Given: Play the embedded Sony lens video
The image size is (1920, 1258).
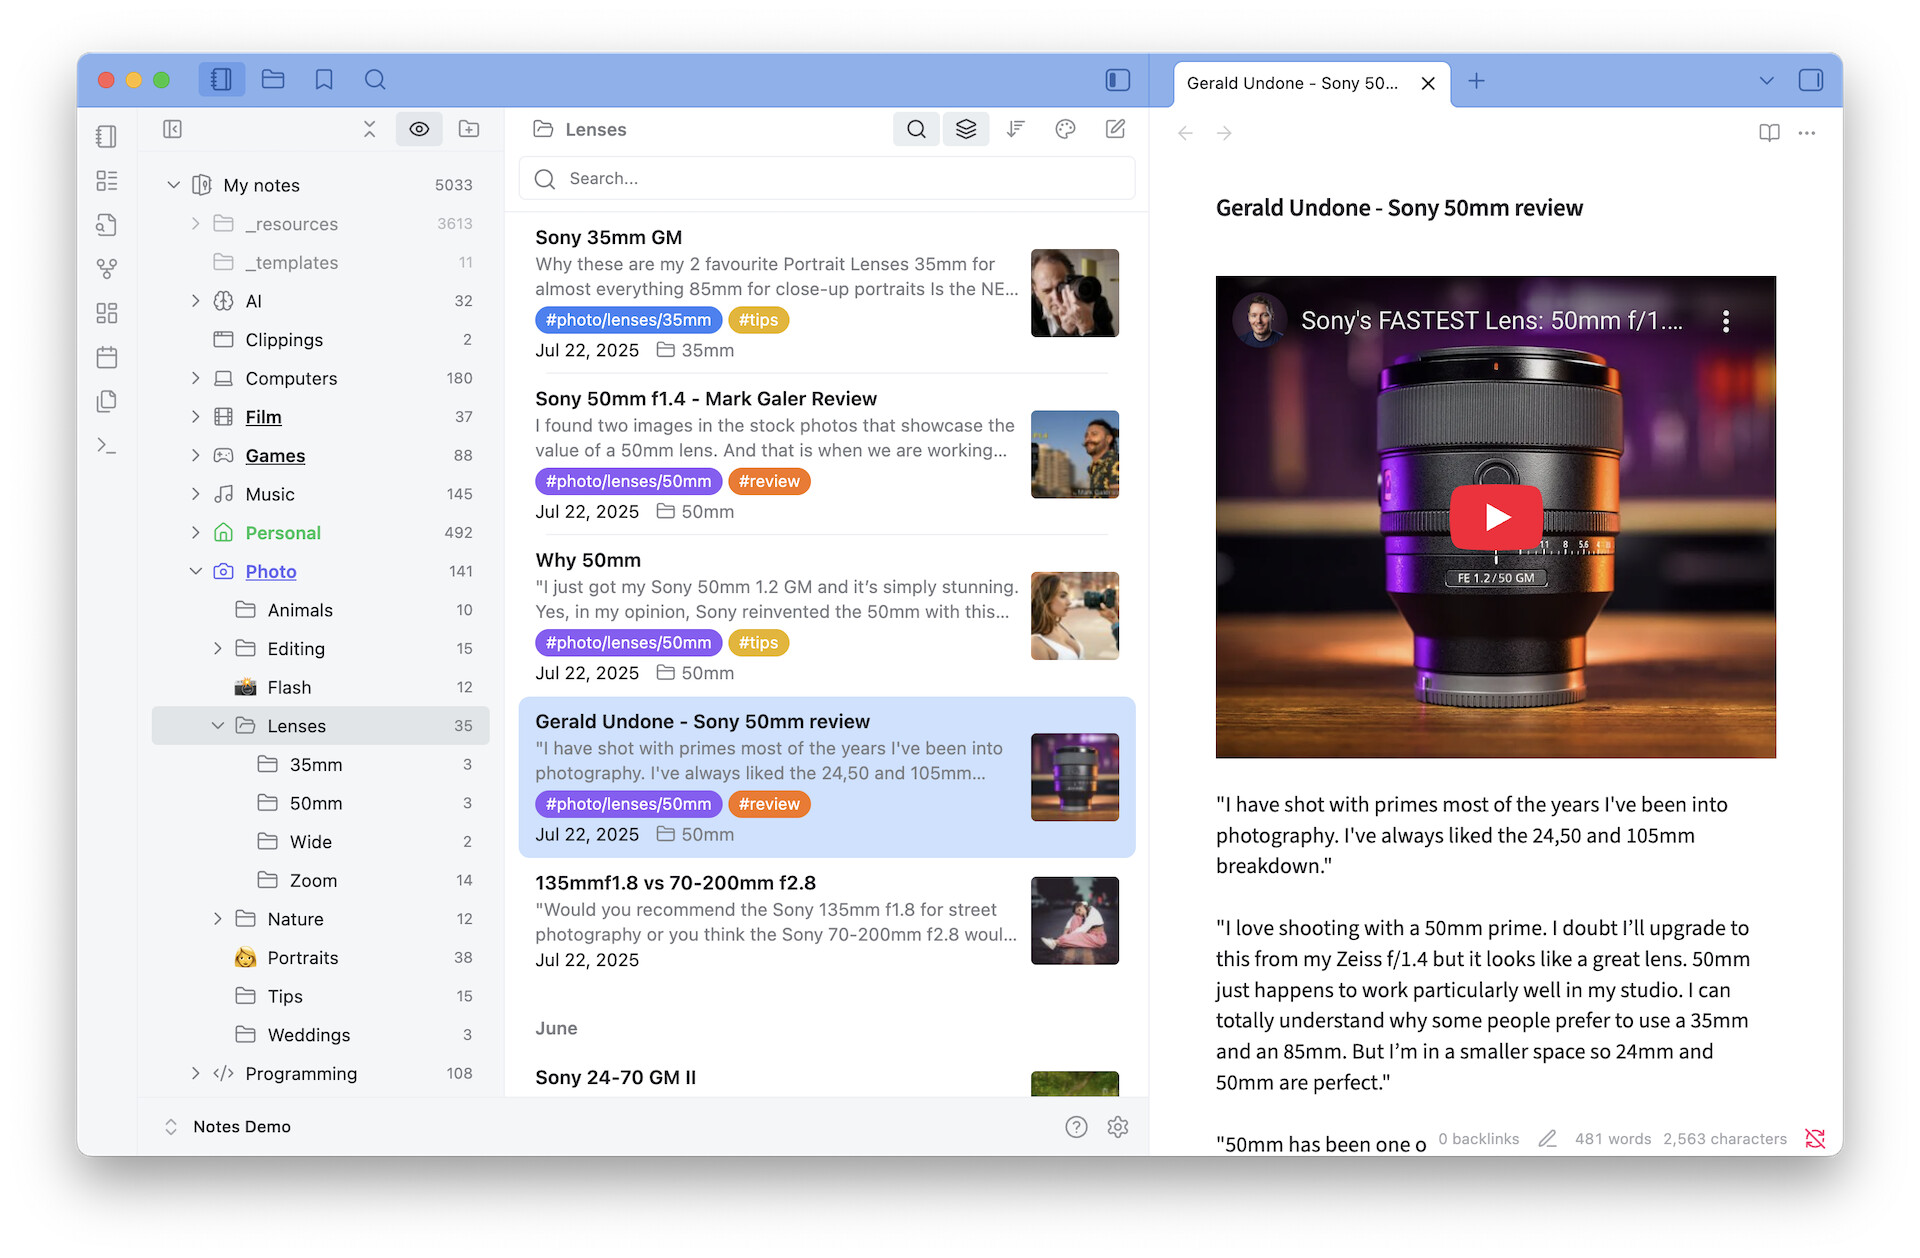Looking at the screenshot, I should click(x=1495, y=517).
